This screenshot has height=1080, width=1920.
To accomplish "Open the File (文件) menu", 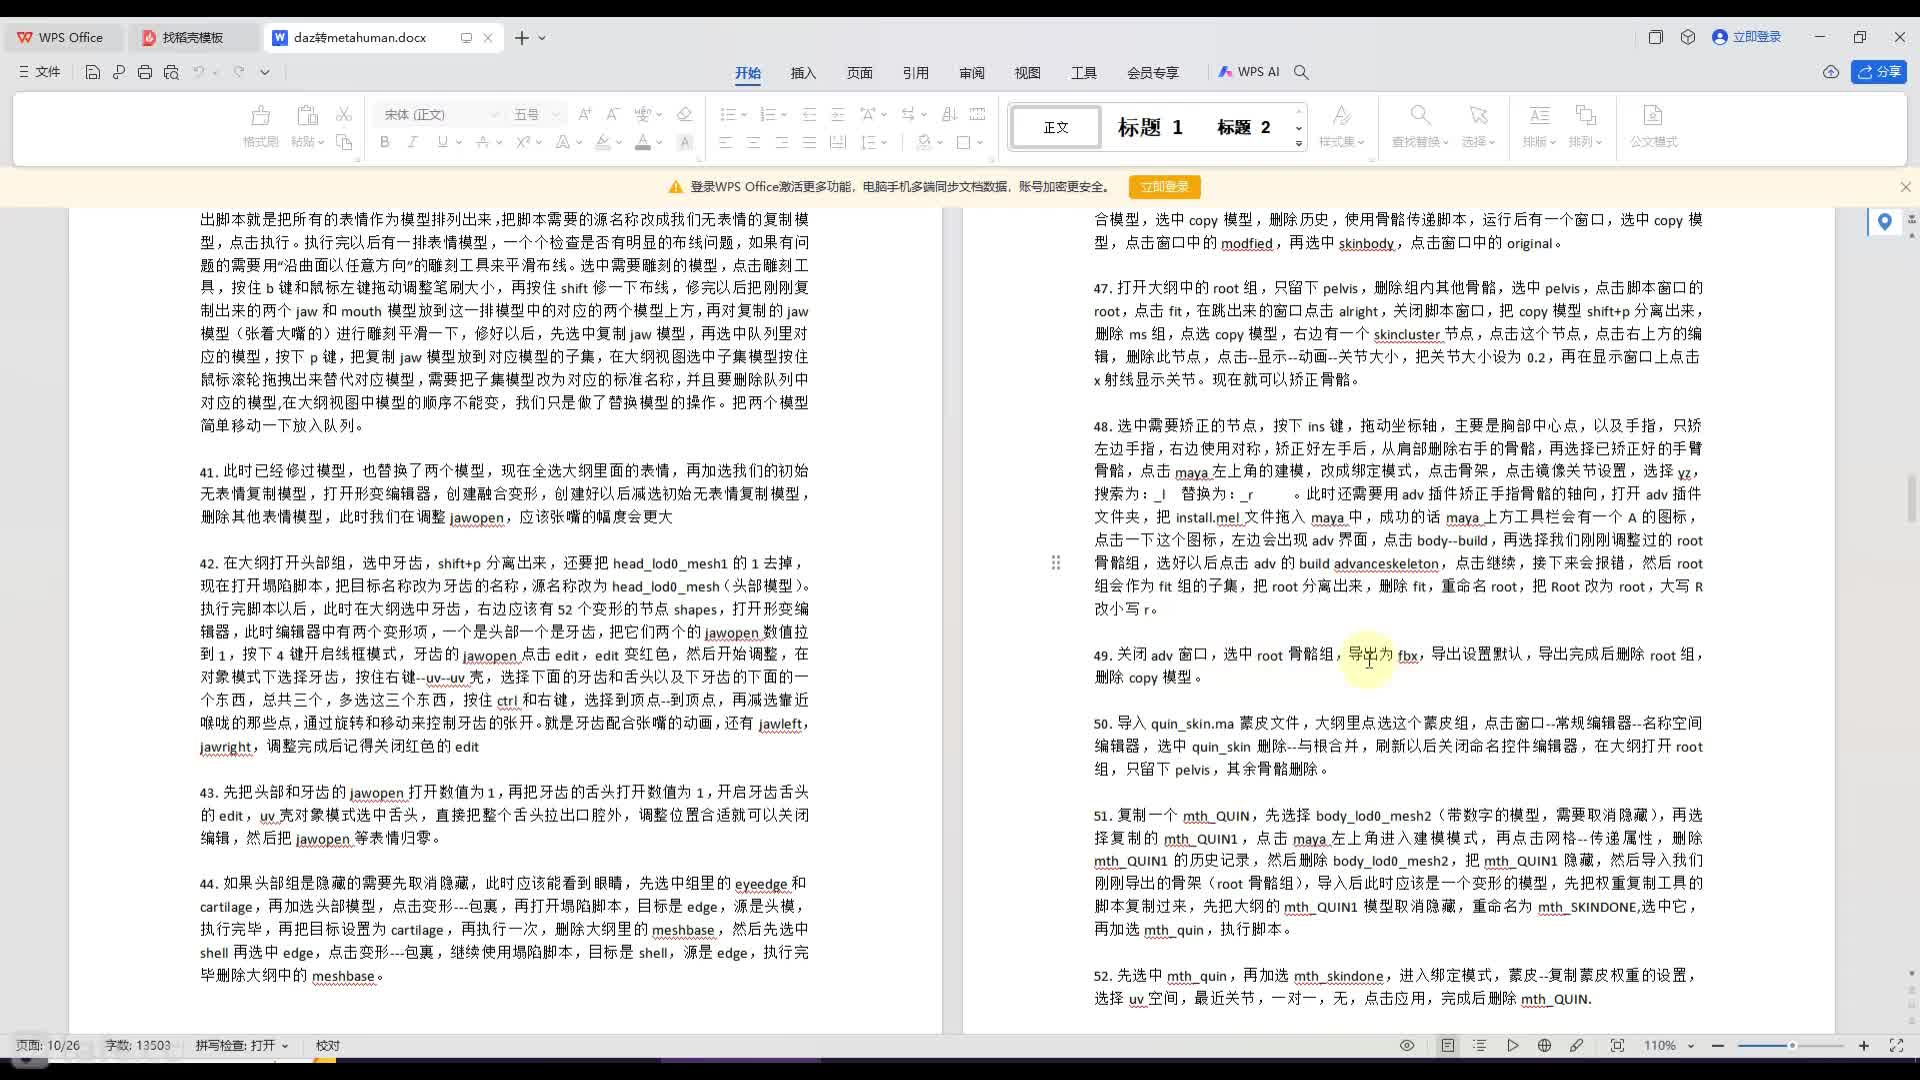I will pos(40,72).
